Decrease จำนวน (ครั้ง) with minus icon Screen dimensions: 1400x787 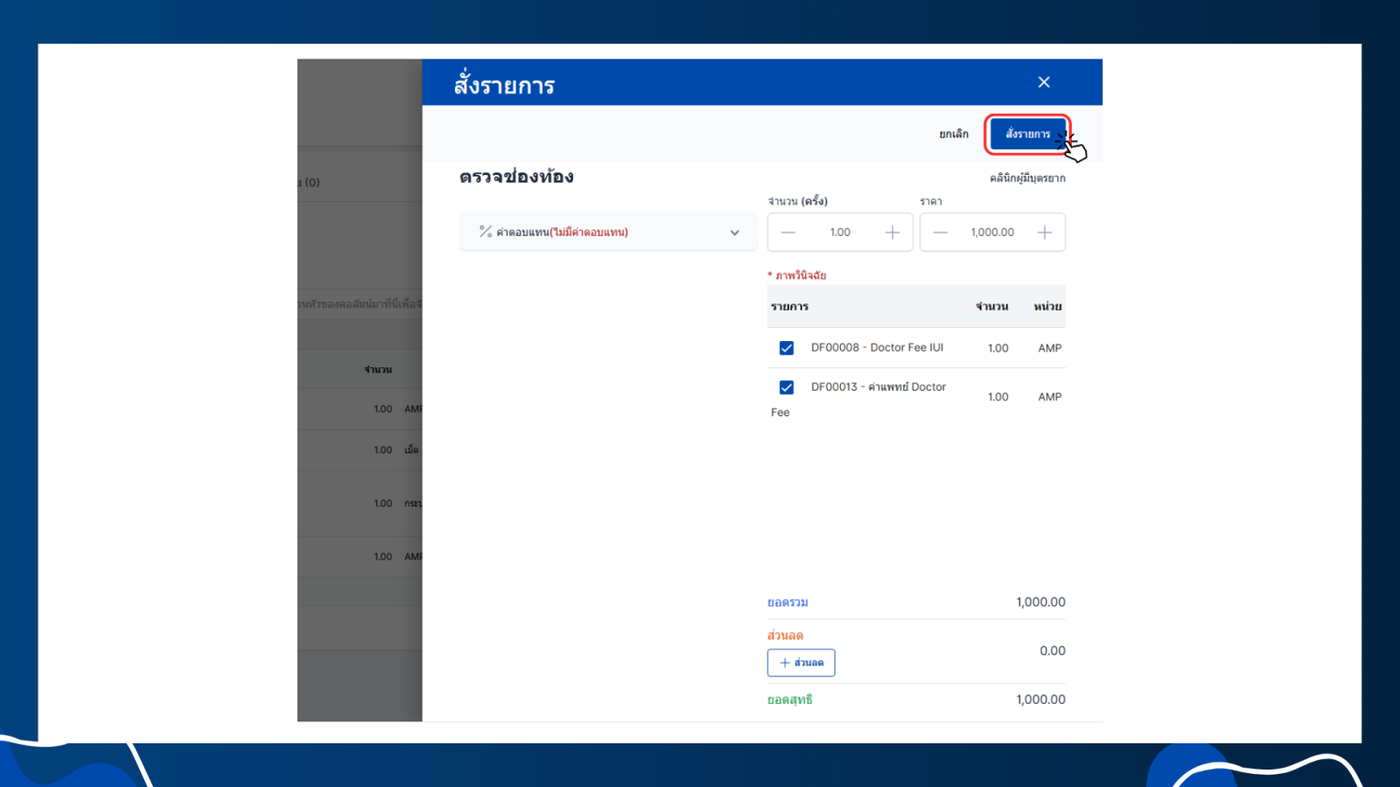(x=788, y=232)
